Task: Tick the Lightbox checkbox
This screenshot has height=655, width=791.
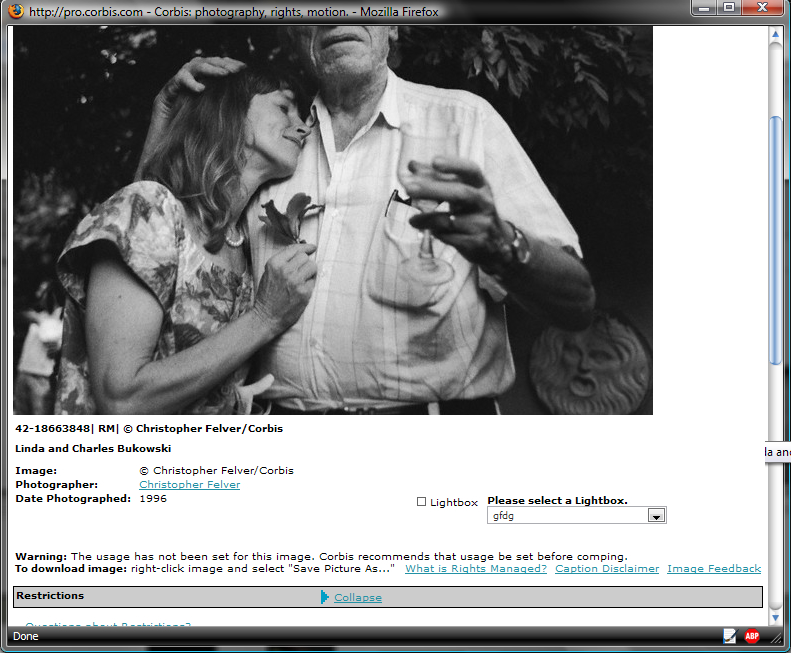Action: [x=421, y=502]
